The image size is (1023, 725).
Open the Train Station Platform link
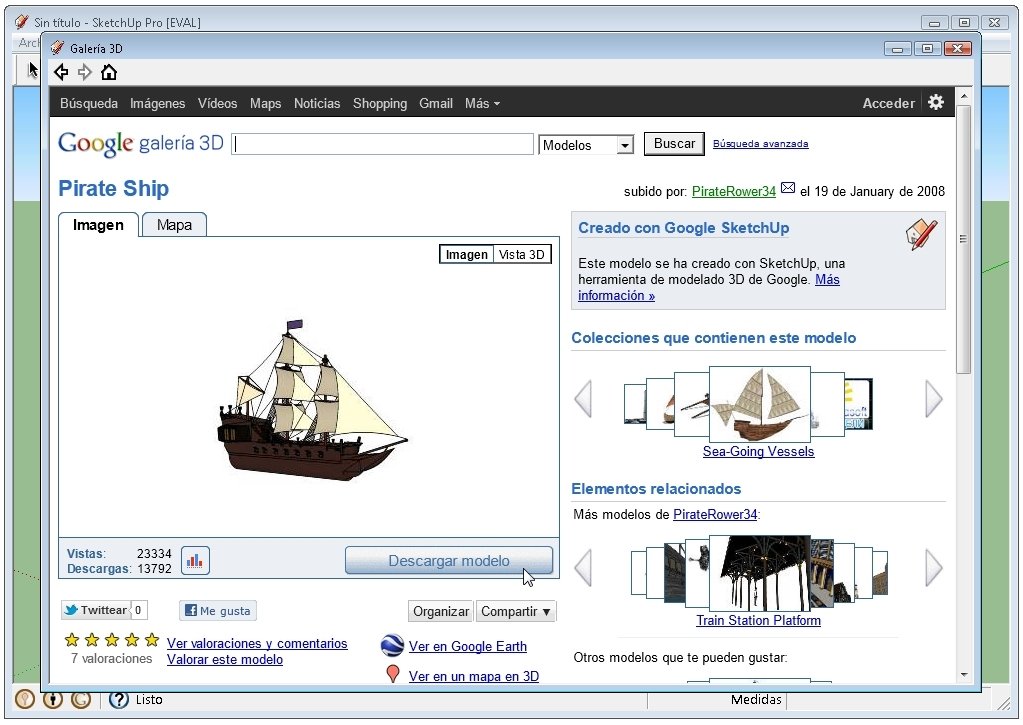tap(758, 621)
